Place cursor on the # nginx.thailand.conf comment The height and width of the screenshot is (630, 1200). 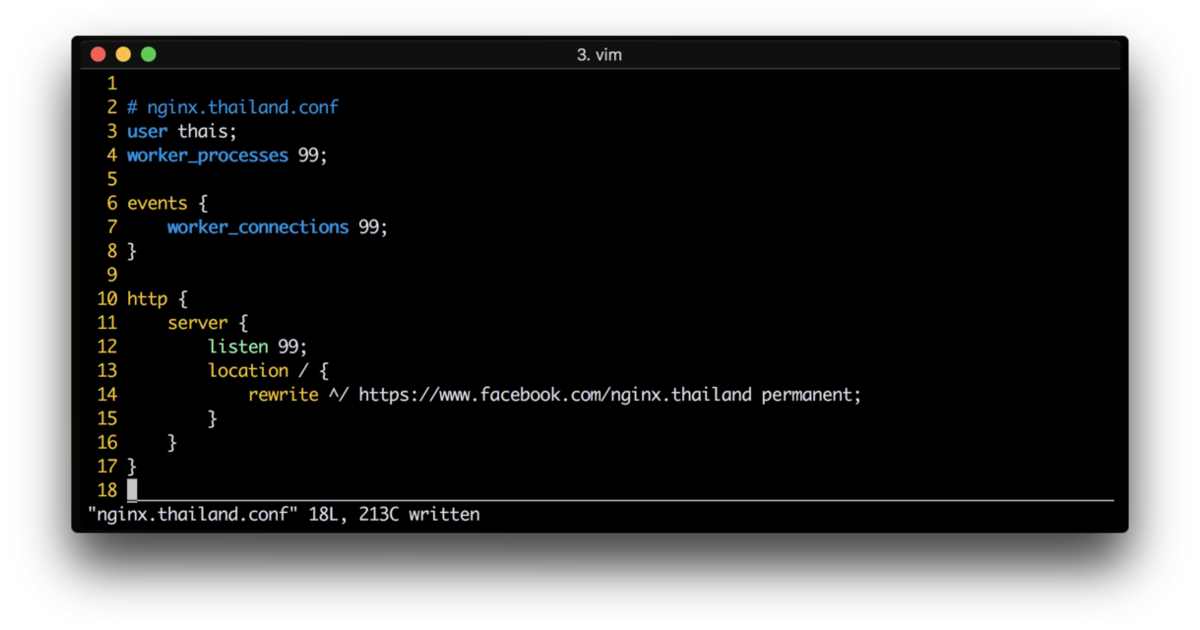233,107
